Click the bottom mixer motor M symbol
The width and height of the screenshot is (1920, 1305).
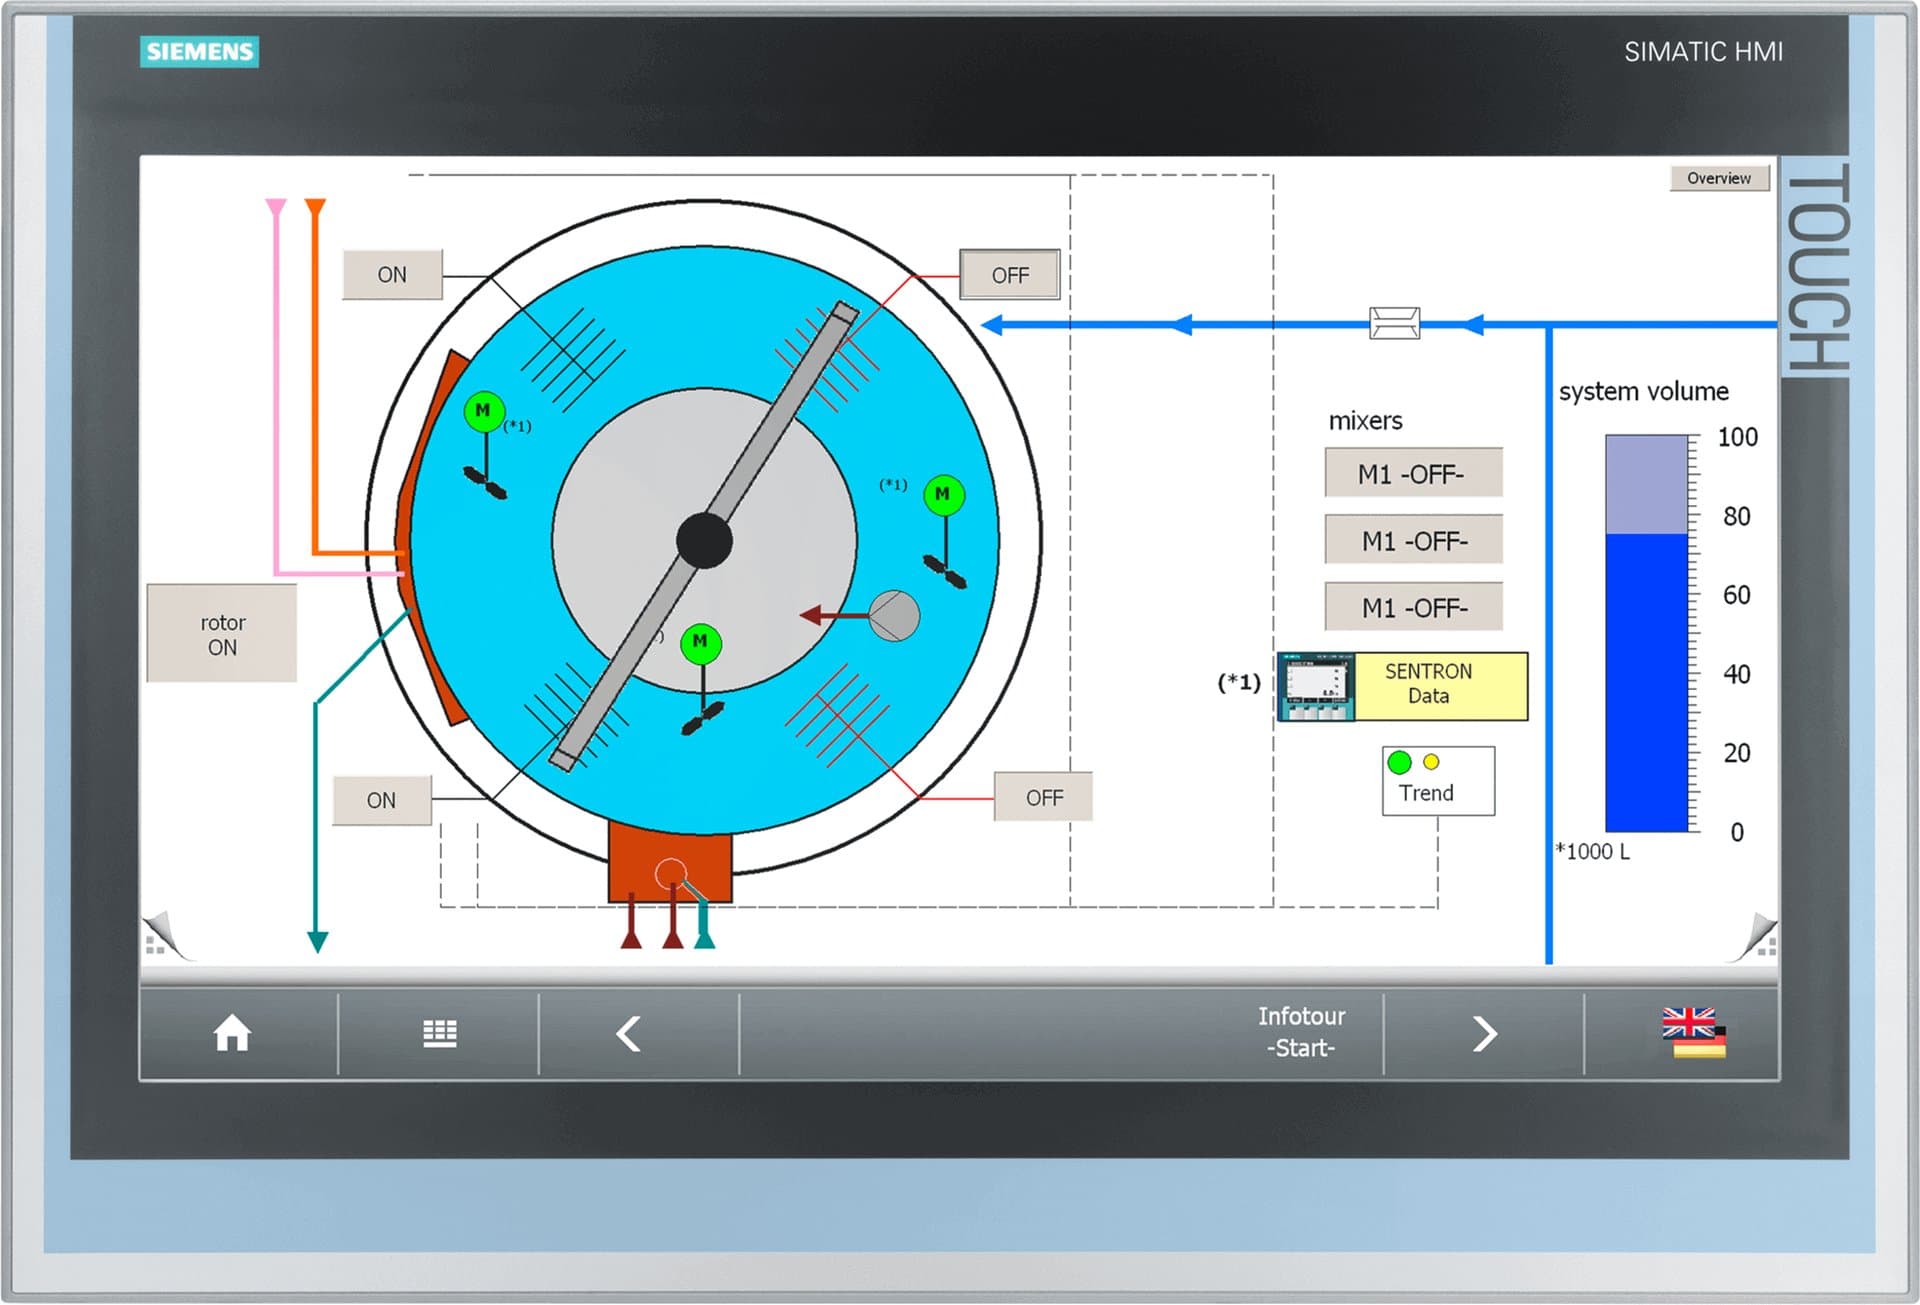pos(700,642)
